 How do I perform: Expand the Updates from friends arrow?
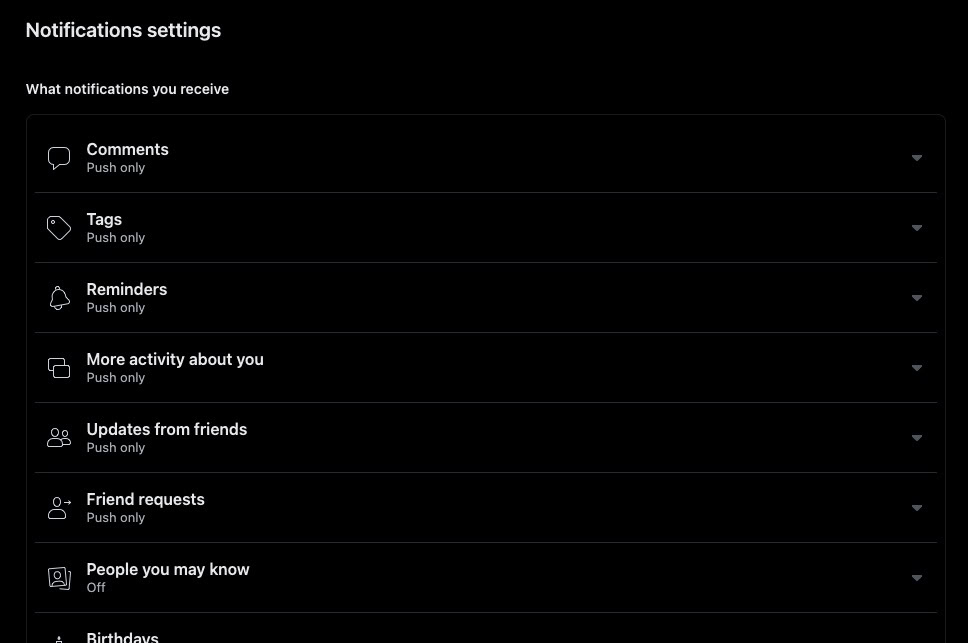tap(916, 438)
